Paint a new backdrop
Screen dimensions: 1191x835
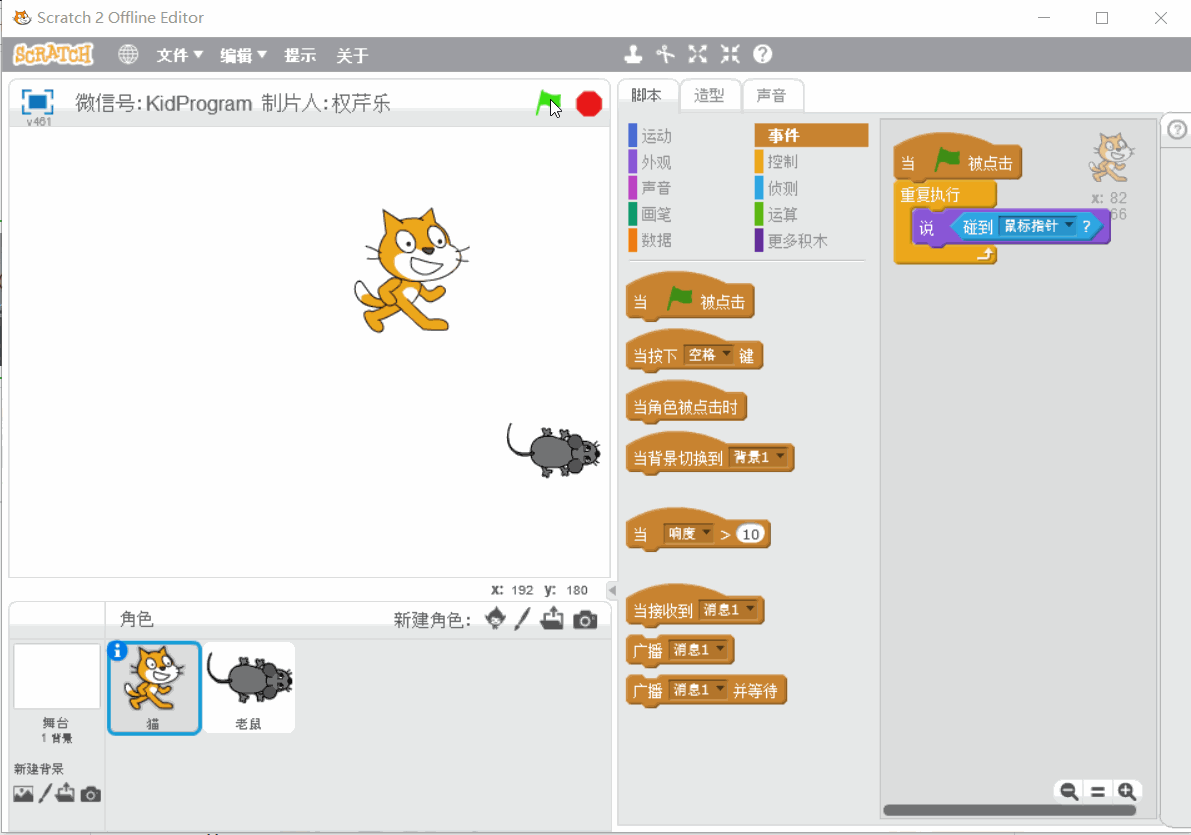click(46, 793)
